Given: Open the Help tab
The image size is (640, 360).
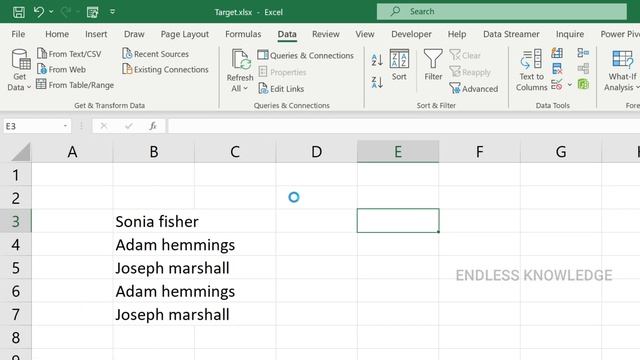Looking at the screenshot, I should (x=457, y=34).
